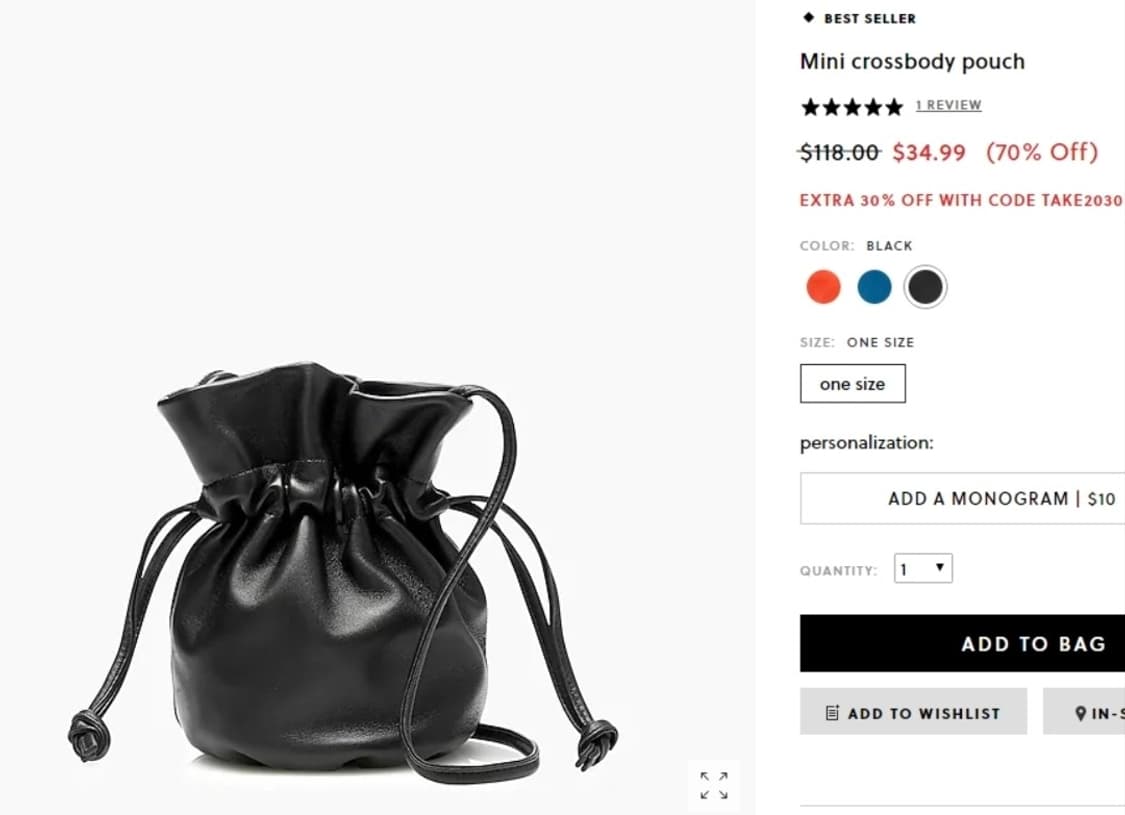Open the 1 Review link

click(x=949, y=105)
